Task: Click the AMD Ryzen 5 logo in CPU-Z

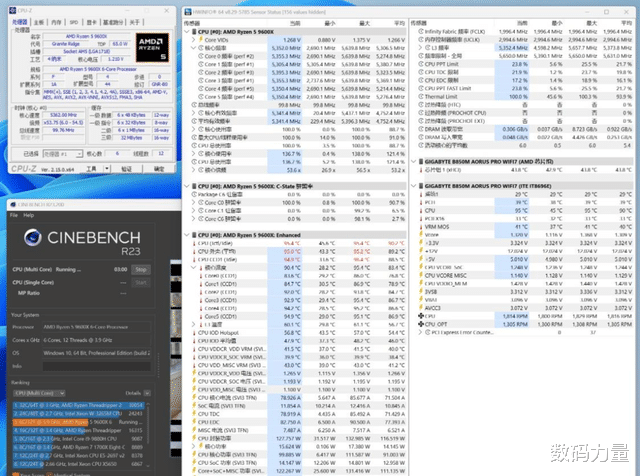Action: click(x=152, y=48)
